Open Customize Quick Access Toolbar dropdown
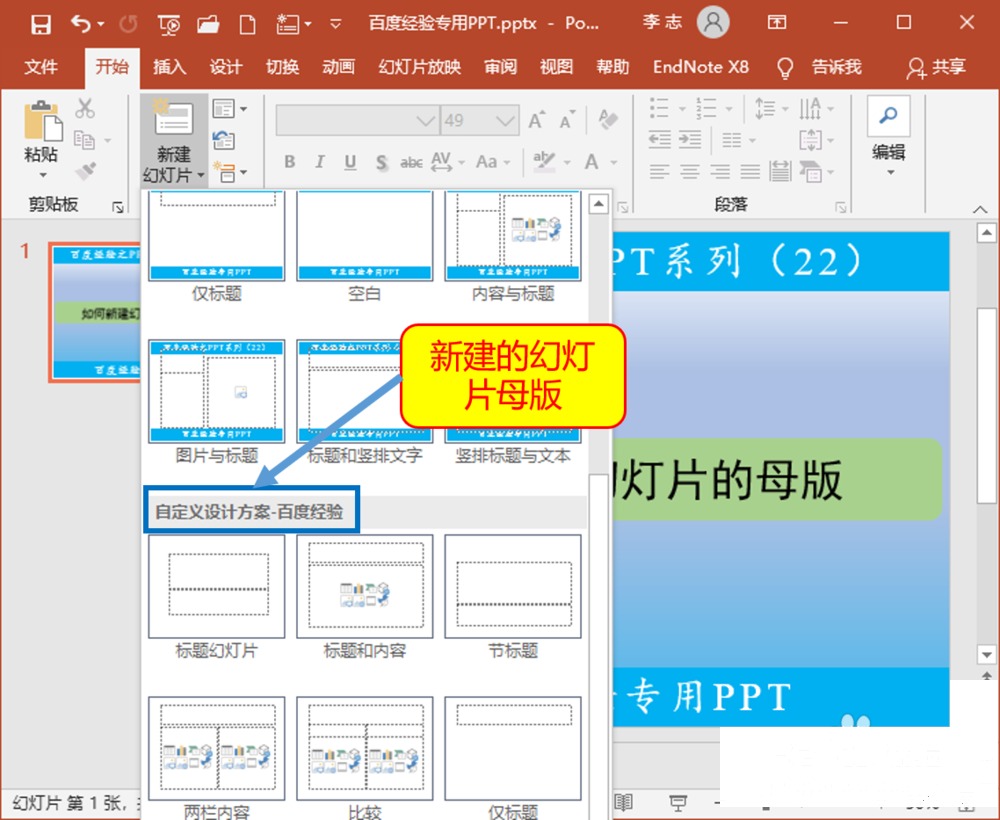This screenshot has width=1000, height=820. click(x=335, y=25)
